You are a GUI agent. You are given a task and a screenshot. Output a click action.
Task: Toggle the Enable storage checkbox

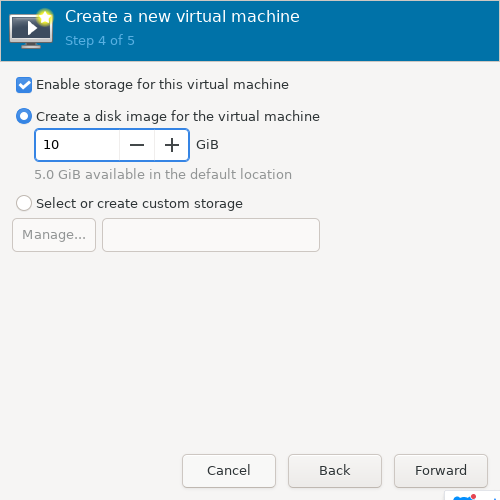pyautogui.click(x=24, y=85)
